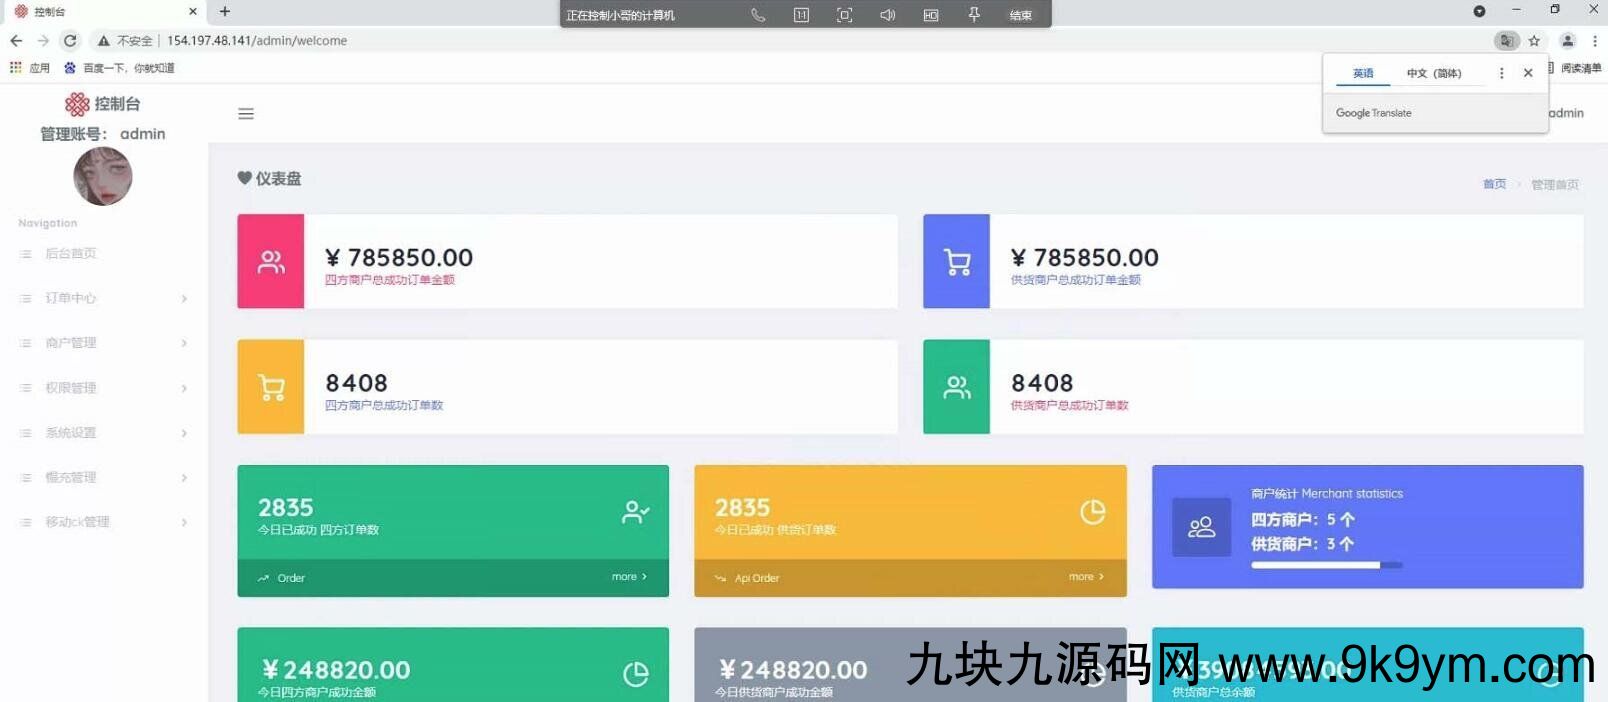Click the blue shopping cart icon tile

point(957,261)
